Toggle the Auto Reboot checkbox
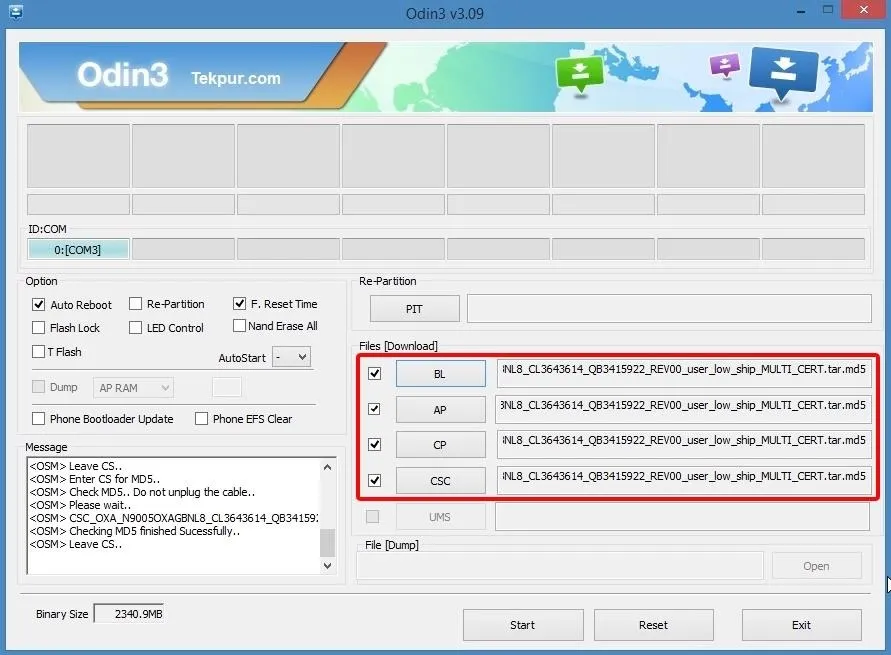891x655 pixels. coord(39,304)
